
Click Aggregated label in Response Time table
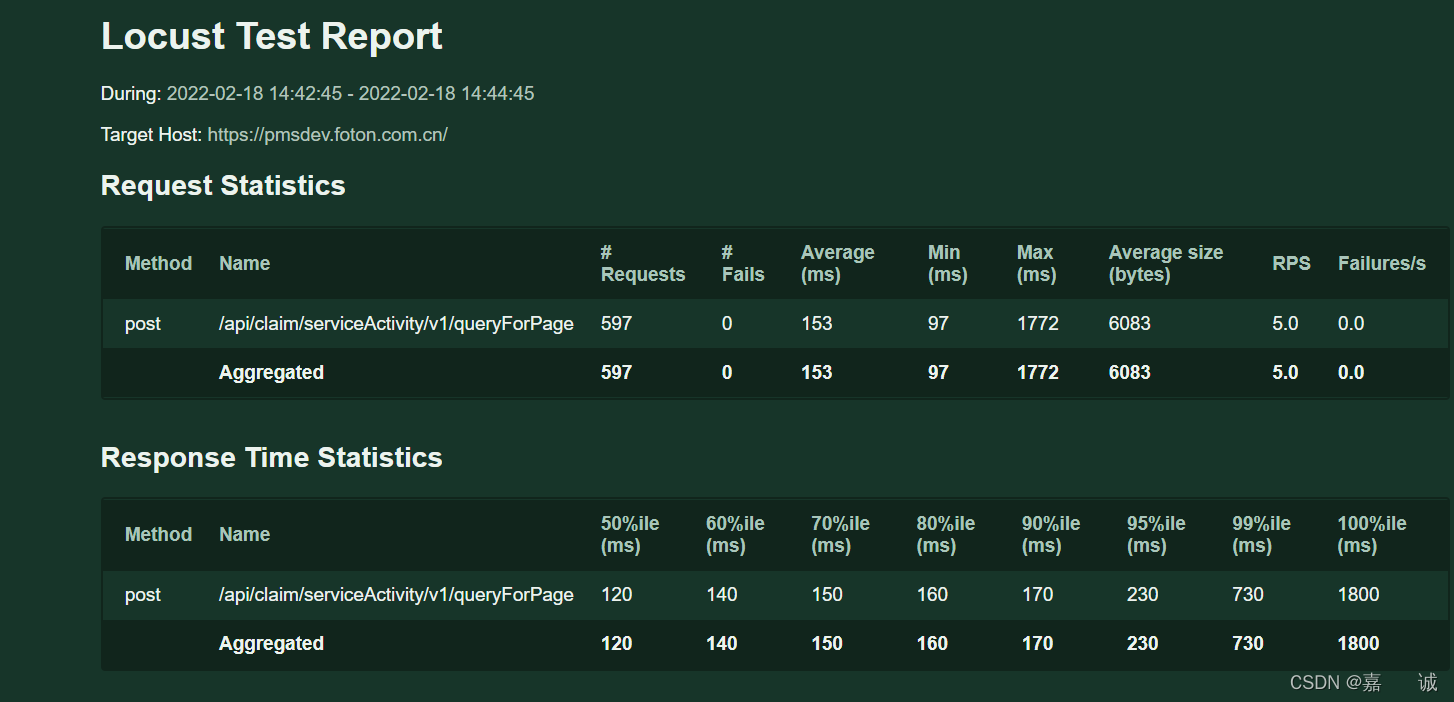tap(271, 644)
